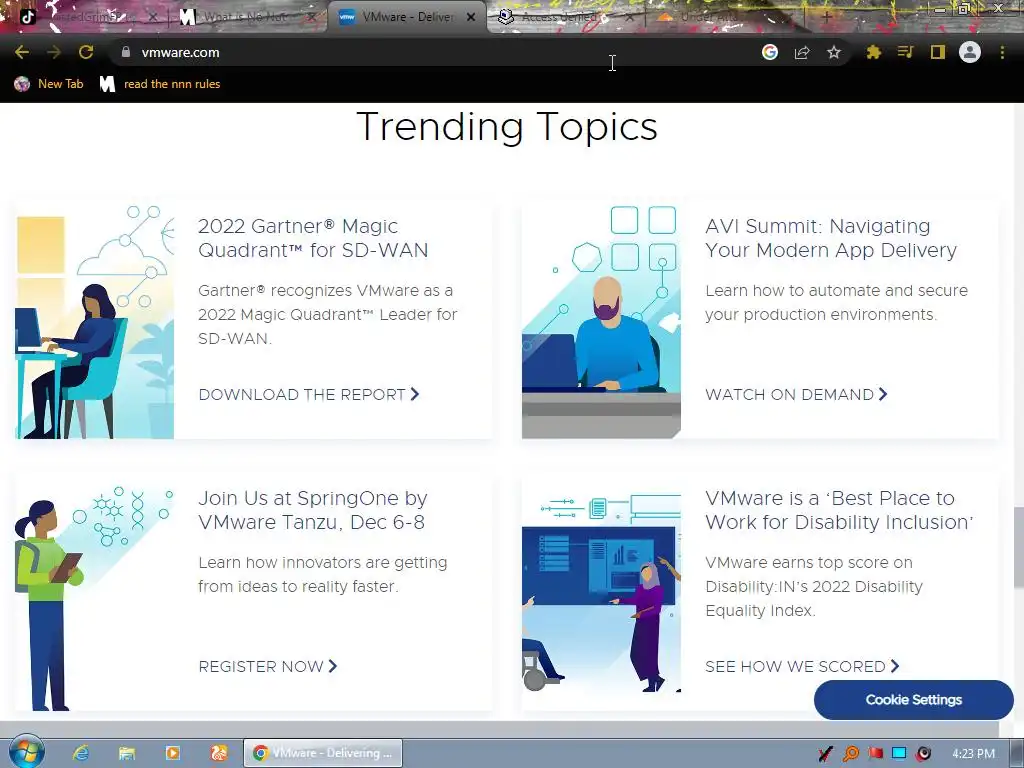This screenshot has width=1024, height=768.
Task: Share this page using the share icon
Action: [802, 52]
